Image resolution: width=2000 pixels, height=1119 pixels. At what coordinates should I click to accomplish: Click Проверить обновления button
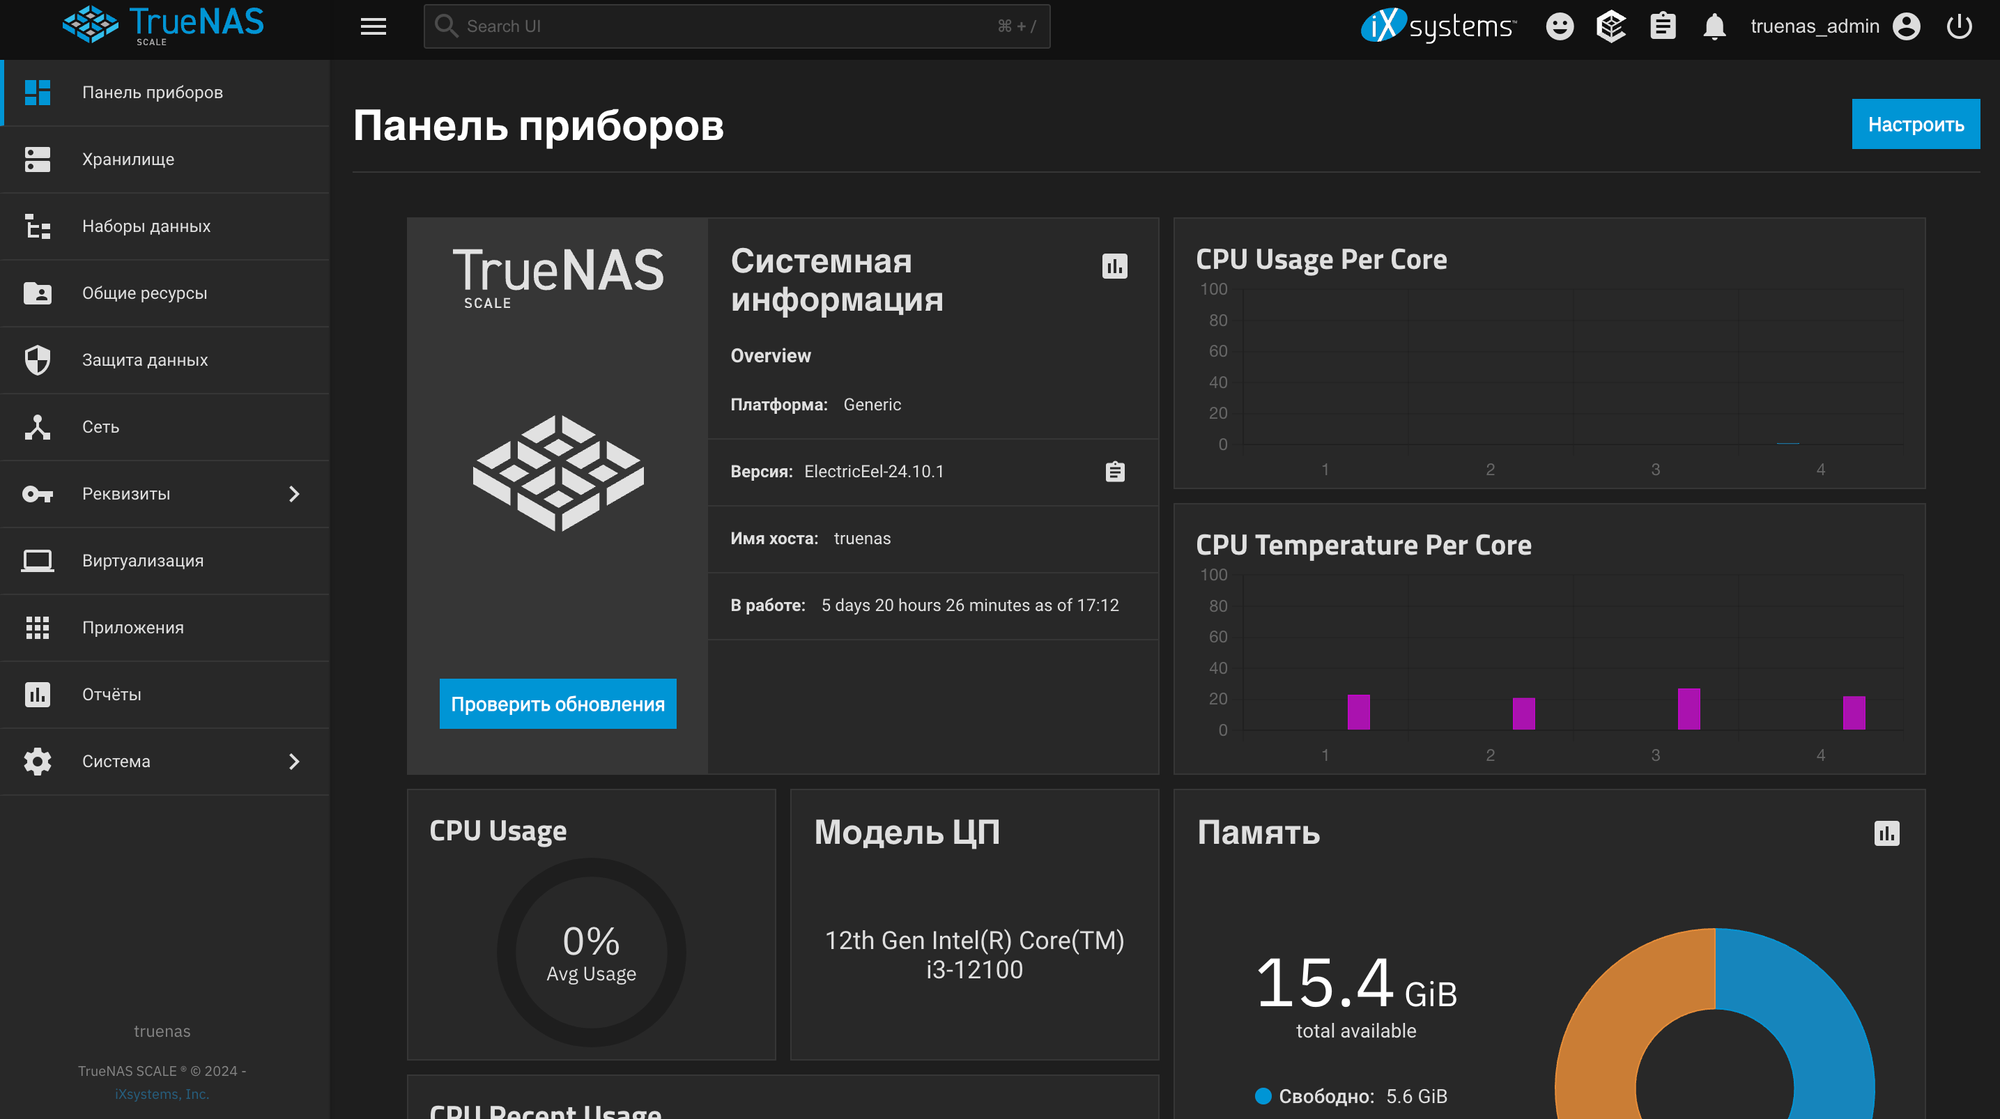558,704
